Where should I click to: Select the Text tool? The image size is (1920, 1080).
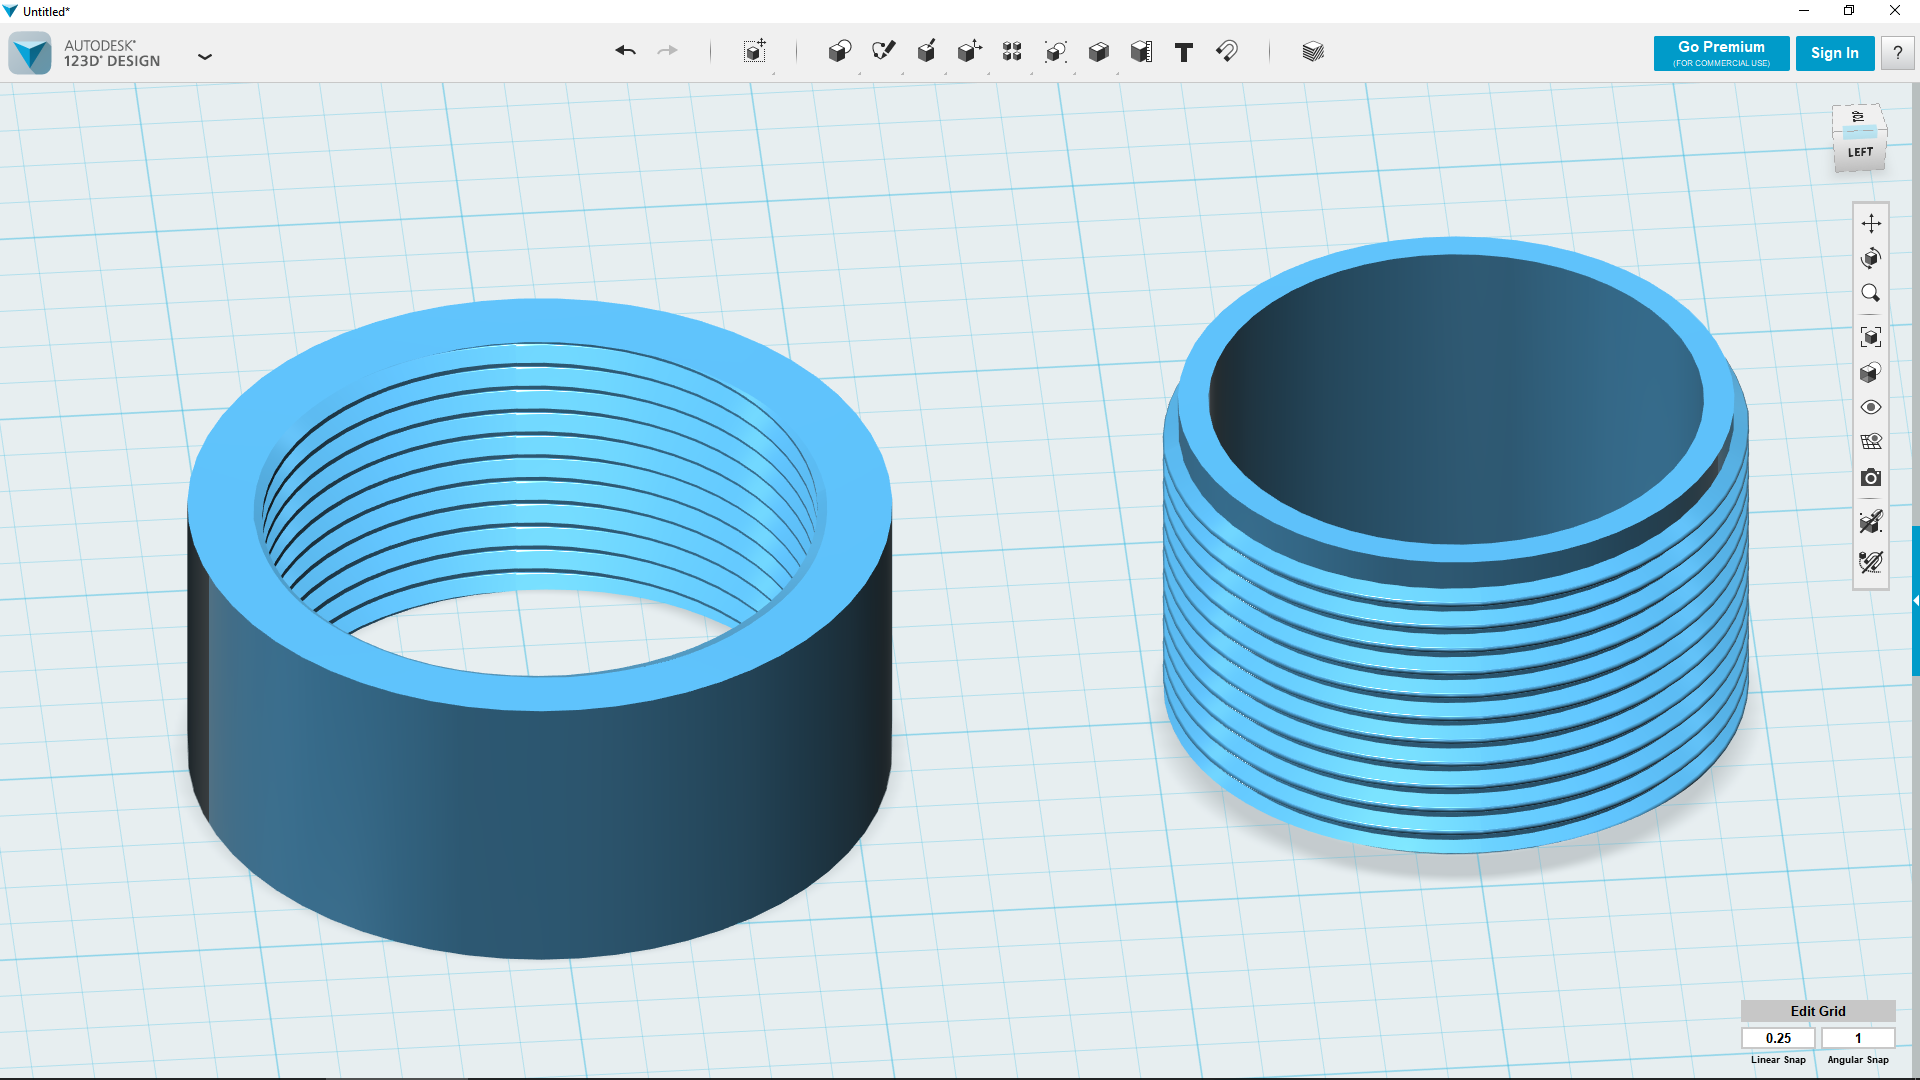click(1184, 52)
